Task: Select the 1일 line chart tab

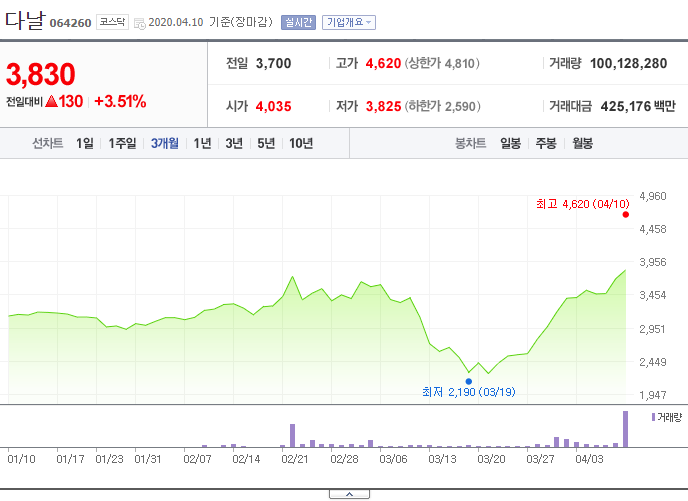Action: coord(85,143)
